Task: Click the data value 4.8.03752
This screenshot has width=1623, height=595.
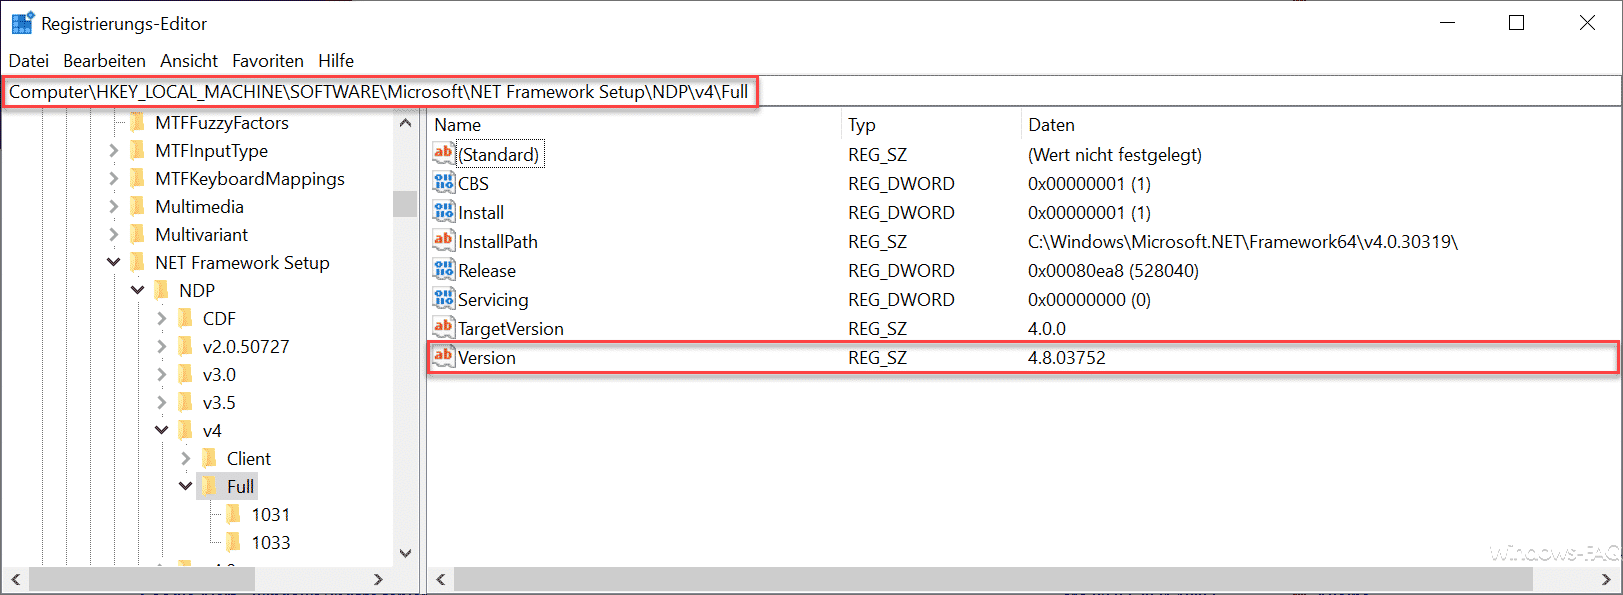Action: (x=1066, y=358)
